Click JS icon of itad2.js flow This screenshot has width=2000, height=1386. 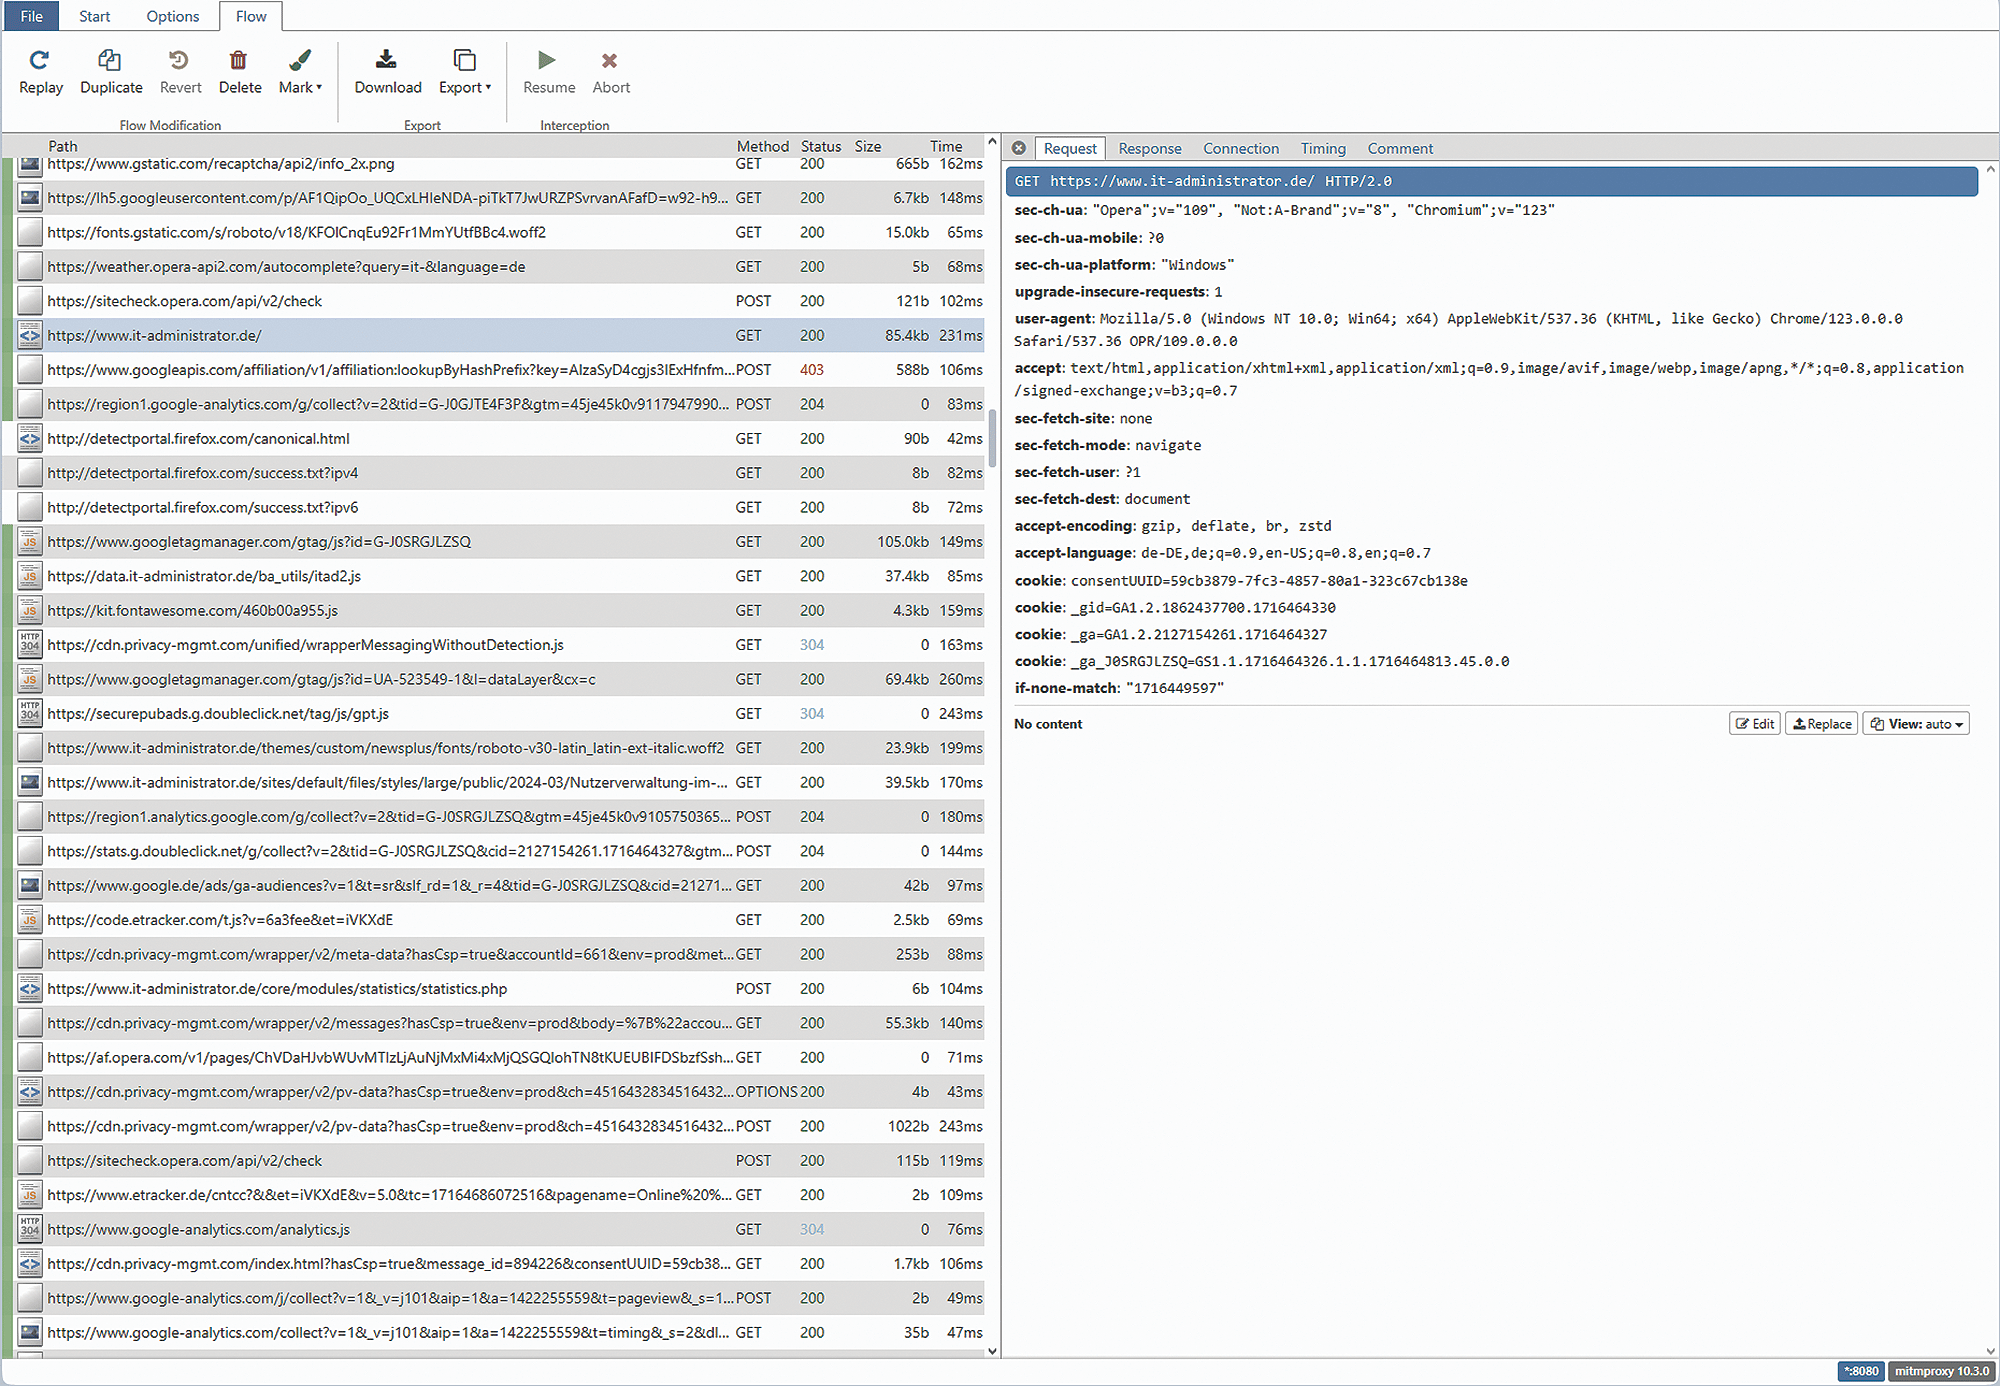30,576
